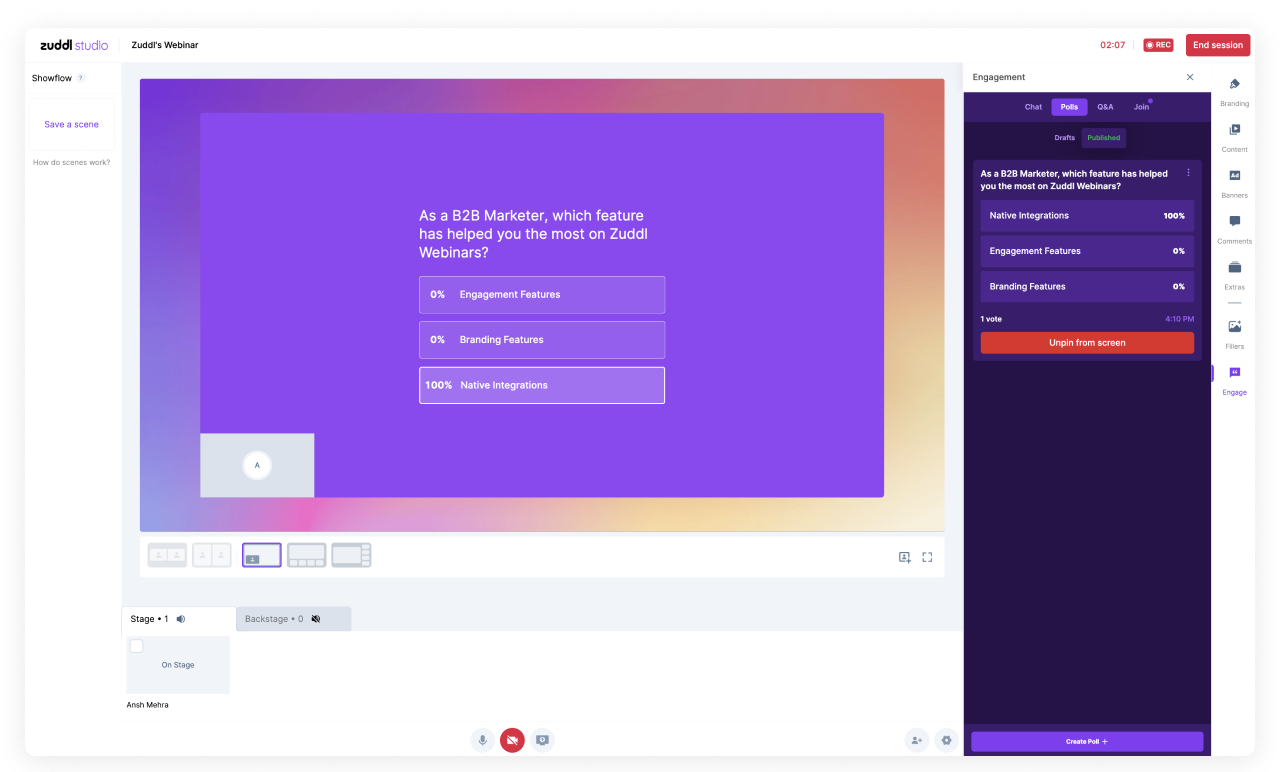
Task: Toggle the microphone button
Action: [x=483, y=740]
